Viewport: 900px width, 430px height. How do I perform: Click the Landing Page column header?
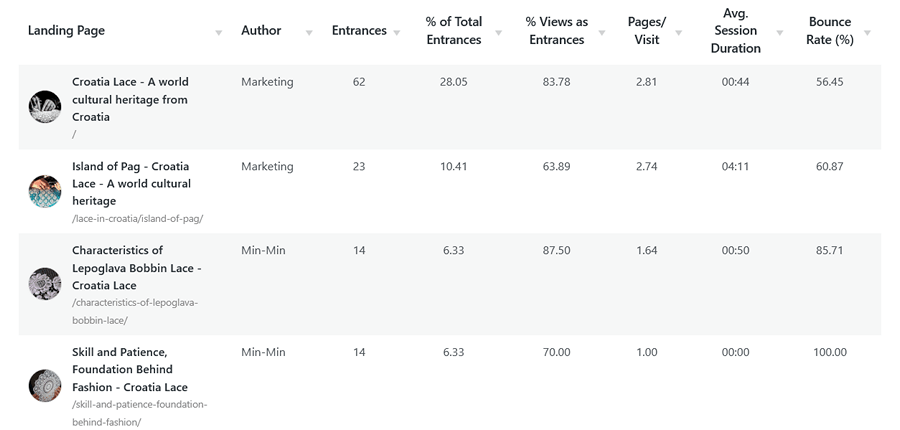66,30
